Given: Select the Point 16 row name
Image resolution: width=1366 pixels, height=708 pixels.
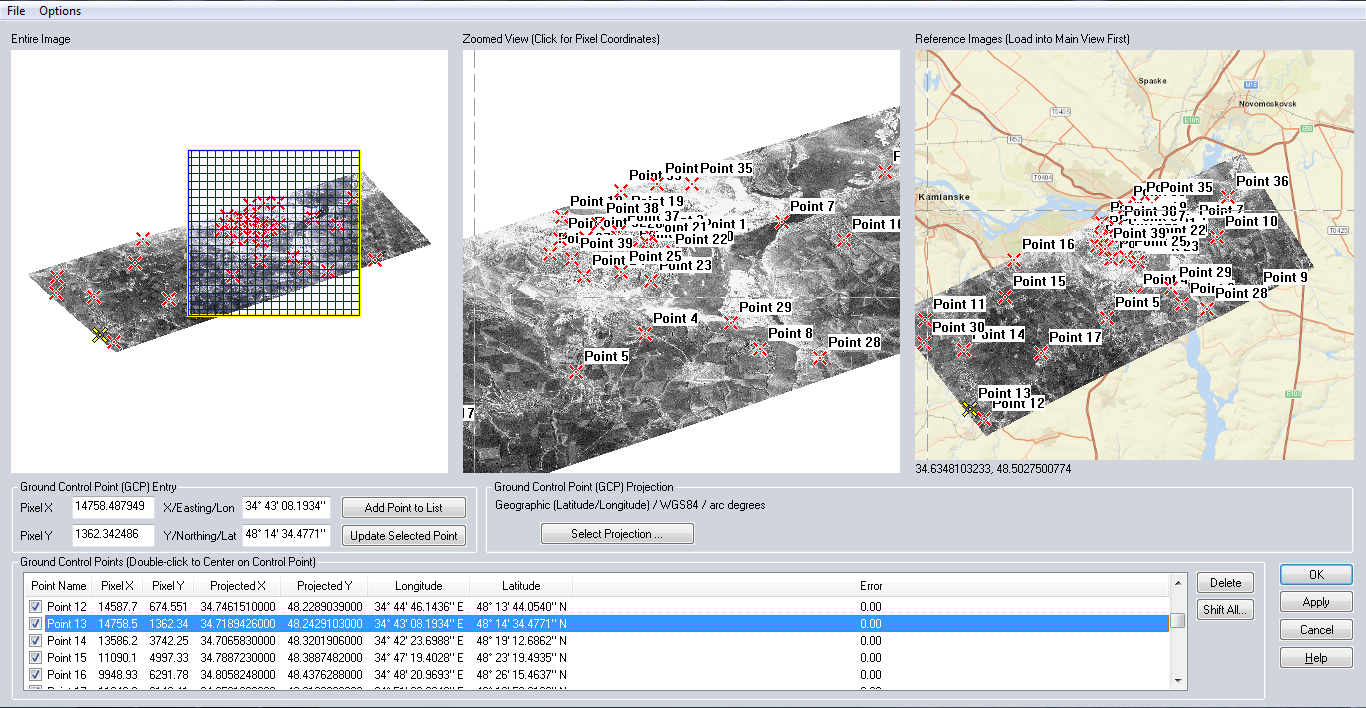Looking at the screenshot, I should (x=67, y=675).
